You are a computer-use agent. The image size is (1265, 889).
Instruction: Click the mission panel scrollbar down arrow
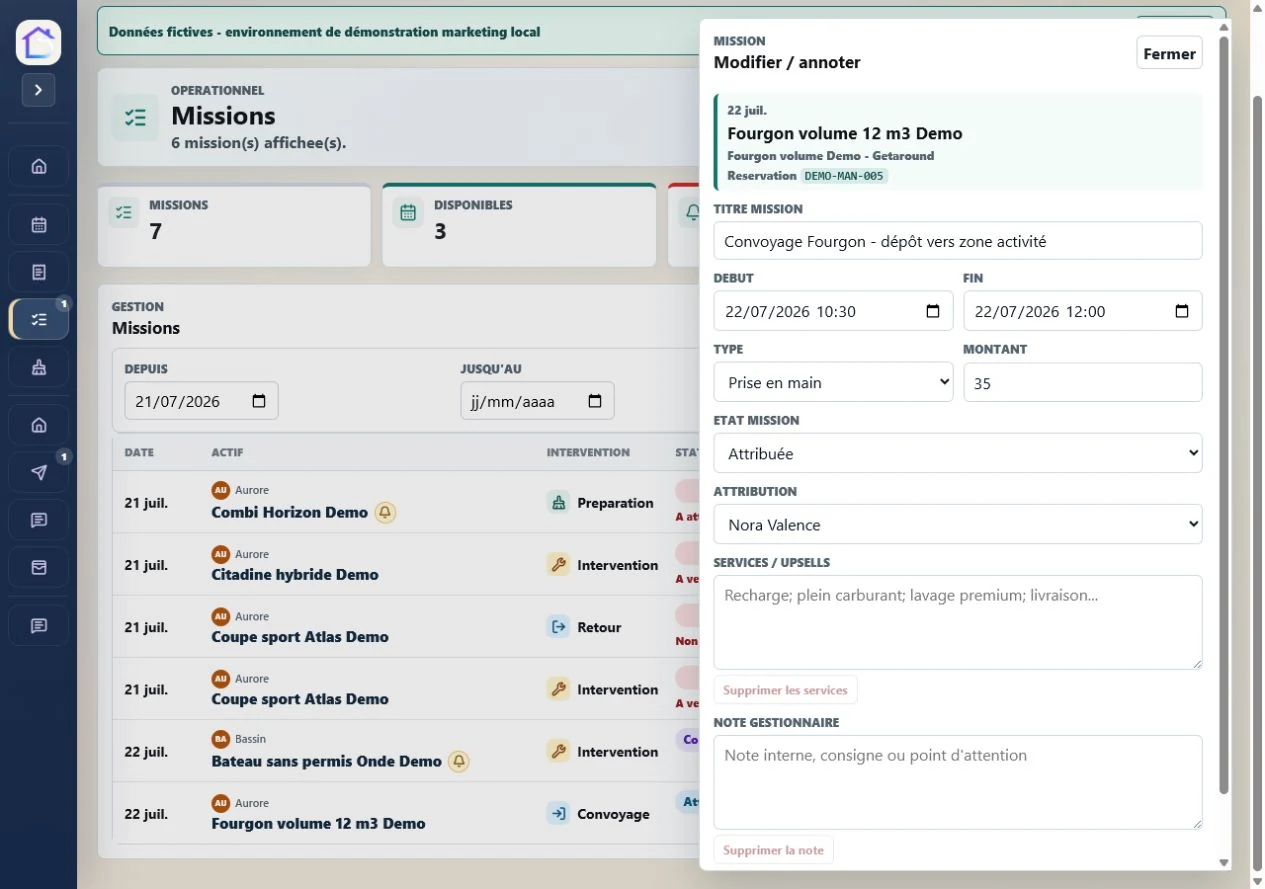[1224, 863]
